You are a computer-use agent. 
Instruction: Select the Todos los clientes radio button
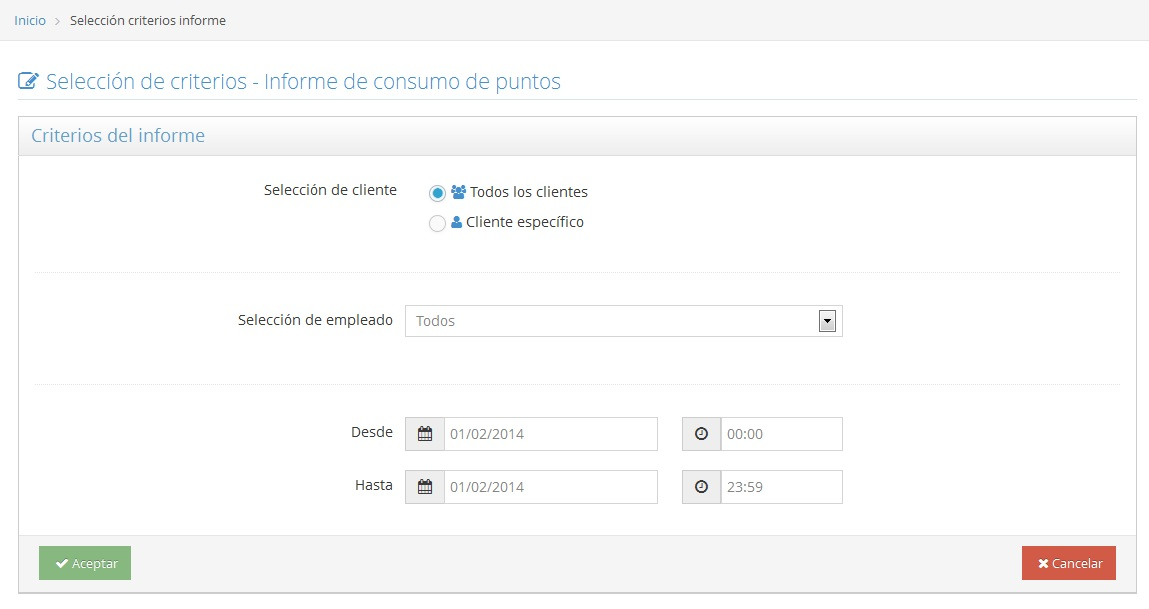point(437,193)
